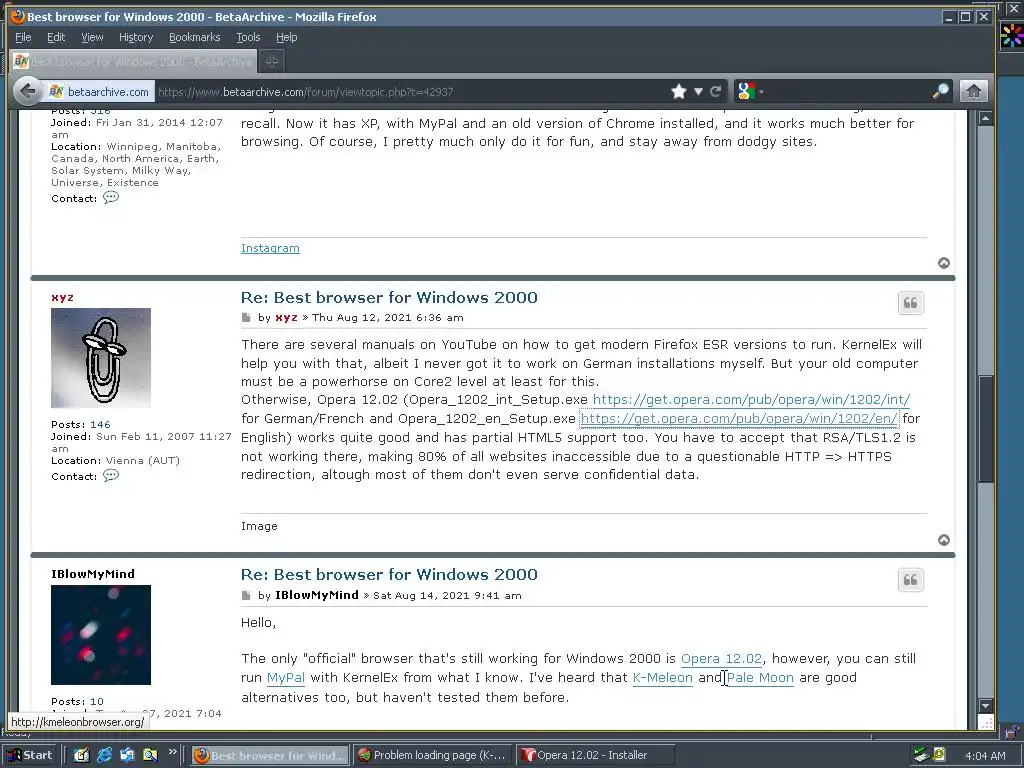Click the second system tray icon
The height and width of the screenshot is (768, 1024).
(939, 755)
